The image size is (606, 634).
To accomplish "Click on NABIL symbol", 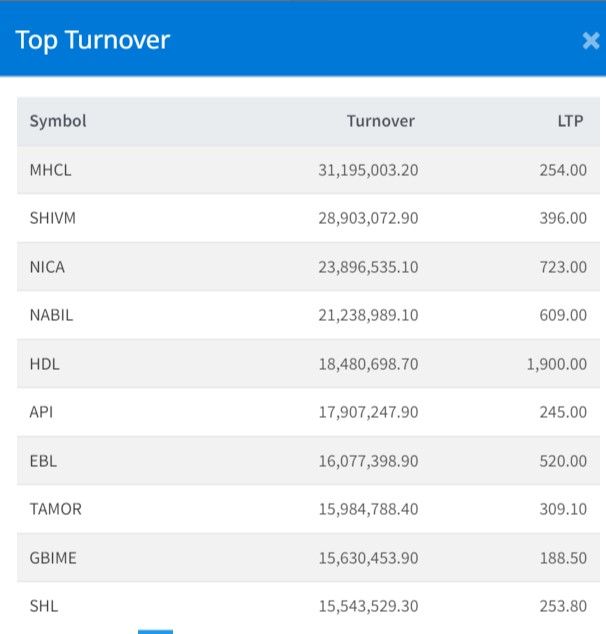I will 52,315.
